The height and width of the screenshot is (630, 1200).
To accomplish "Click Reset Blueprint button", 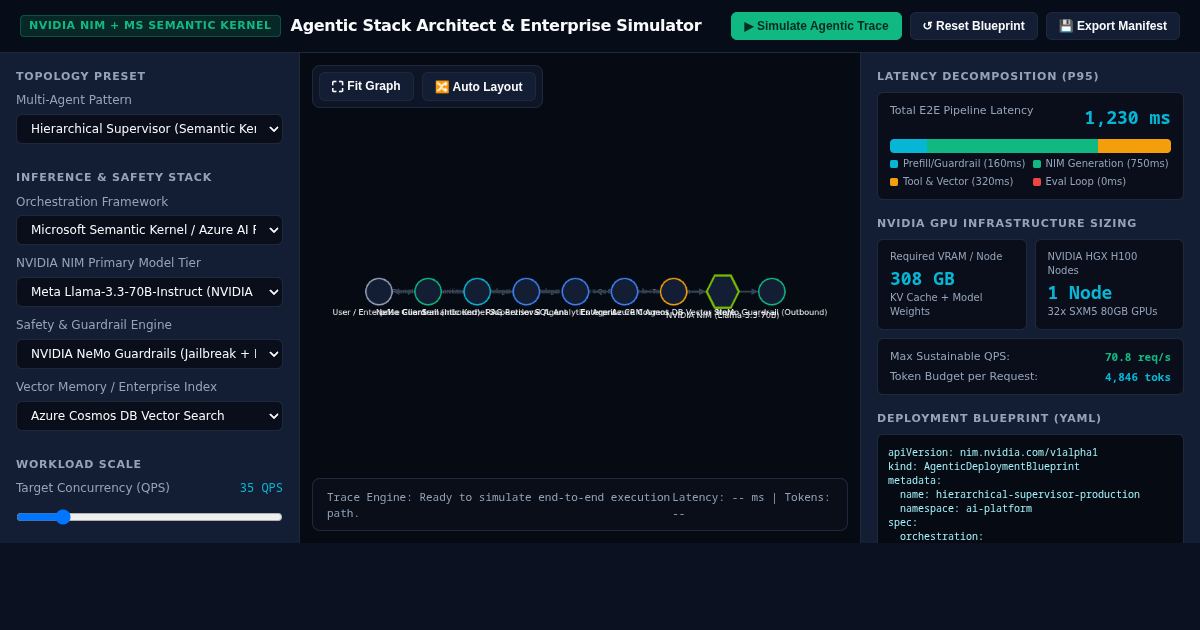I will pos(974,26).
